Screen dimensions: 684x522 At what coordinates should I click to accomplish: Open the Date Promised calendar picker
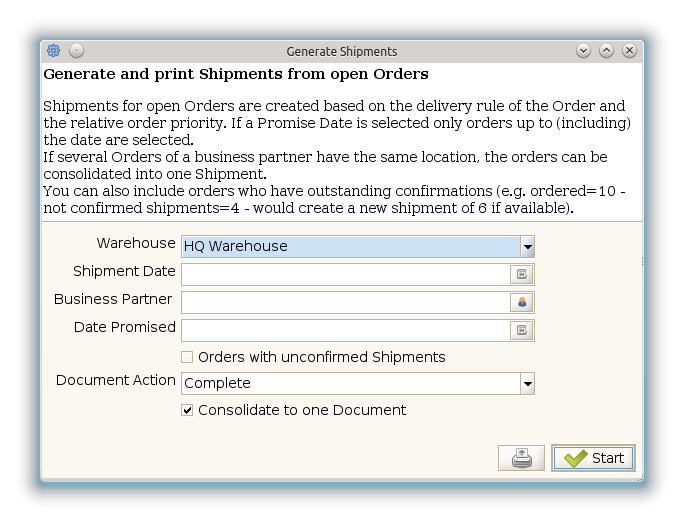click(x=522, y=330)
